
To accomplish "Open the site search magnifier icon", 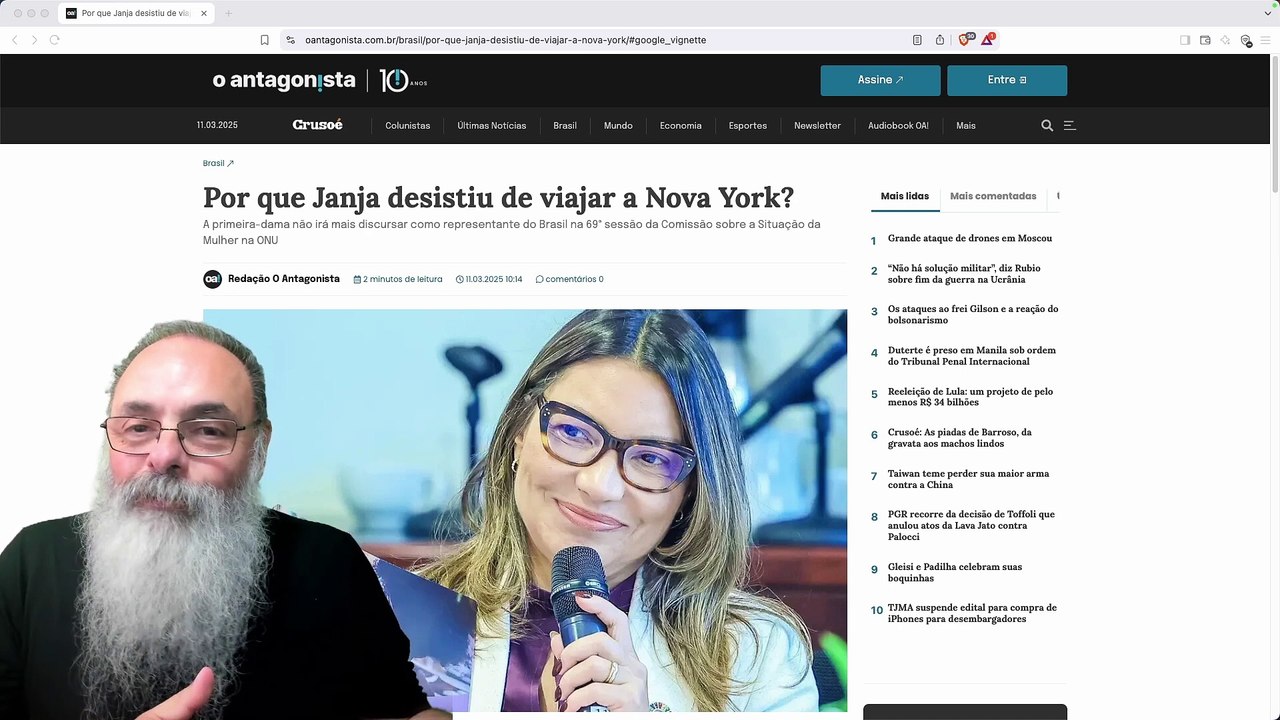I will (x=1047, y=126).
